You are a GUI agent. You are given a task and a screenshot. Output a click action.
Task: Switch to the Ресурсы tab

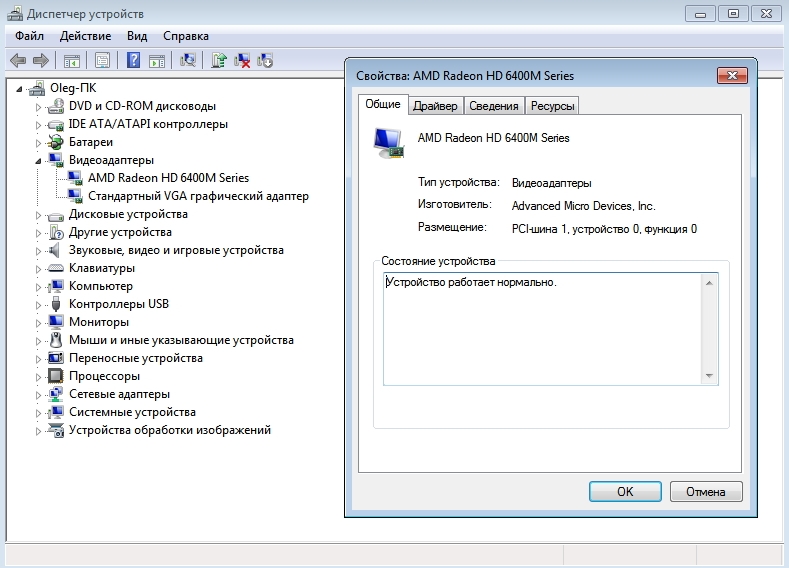pos(553,106)
